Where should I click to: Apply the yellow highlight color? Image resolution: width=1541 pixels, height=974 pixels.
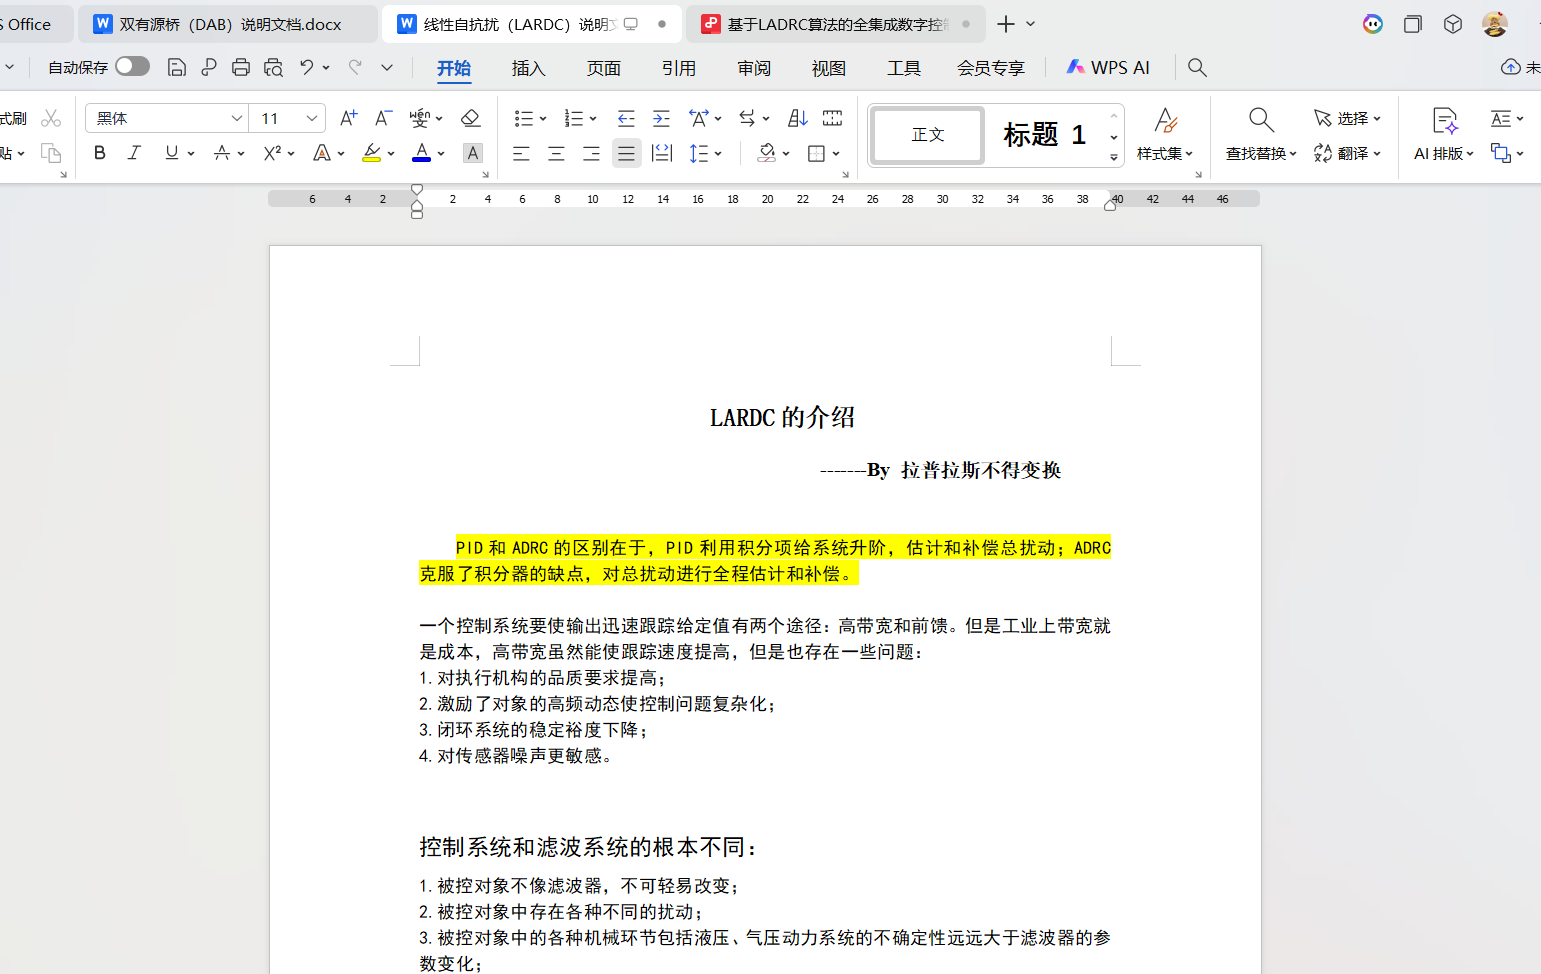tap(372, 153)
